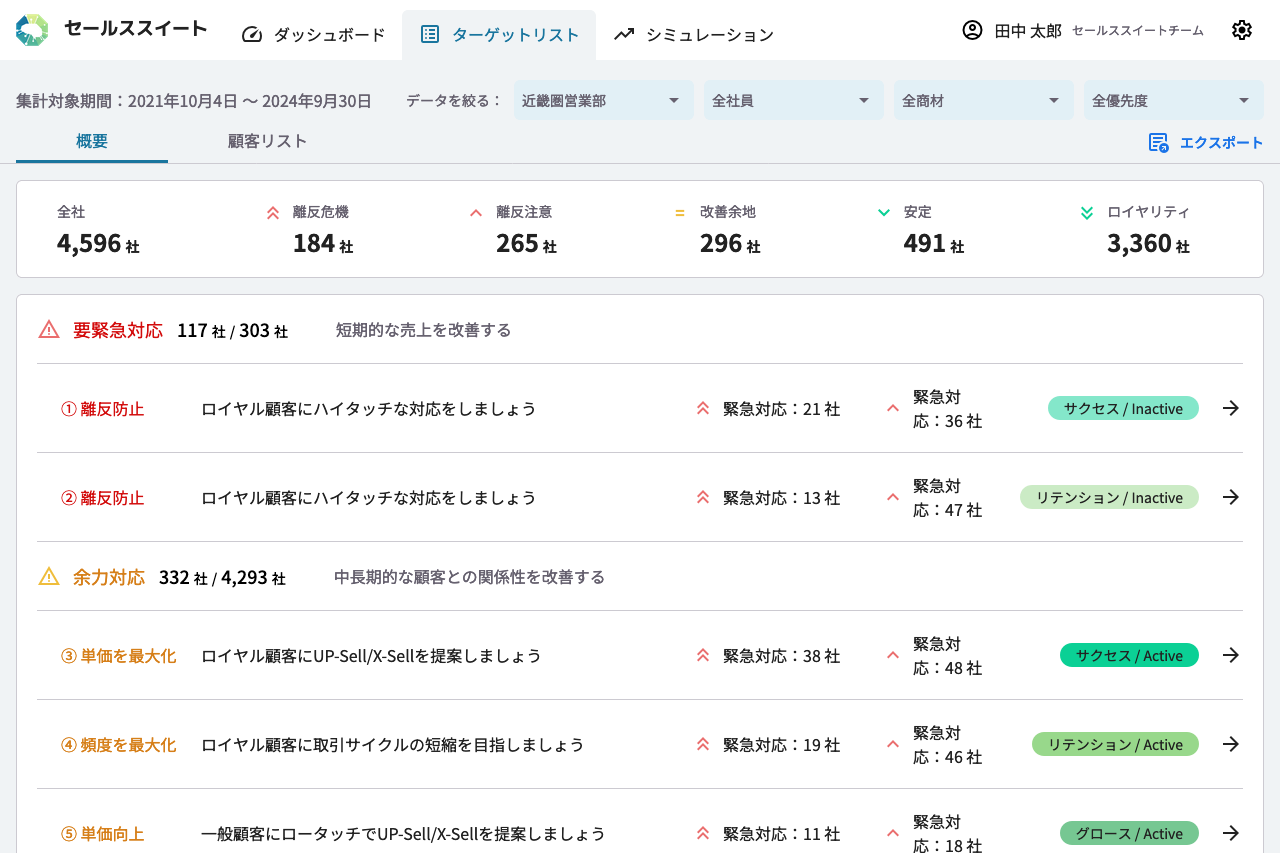This screenshot has height=853, width=1280.
Task: Click the text ロイヤル顧客に取引サイクルの短縮を目指しましょう
Action: point(393,745)
